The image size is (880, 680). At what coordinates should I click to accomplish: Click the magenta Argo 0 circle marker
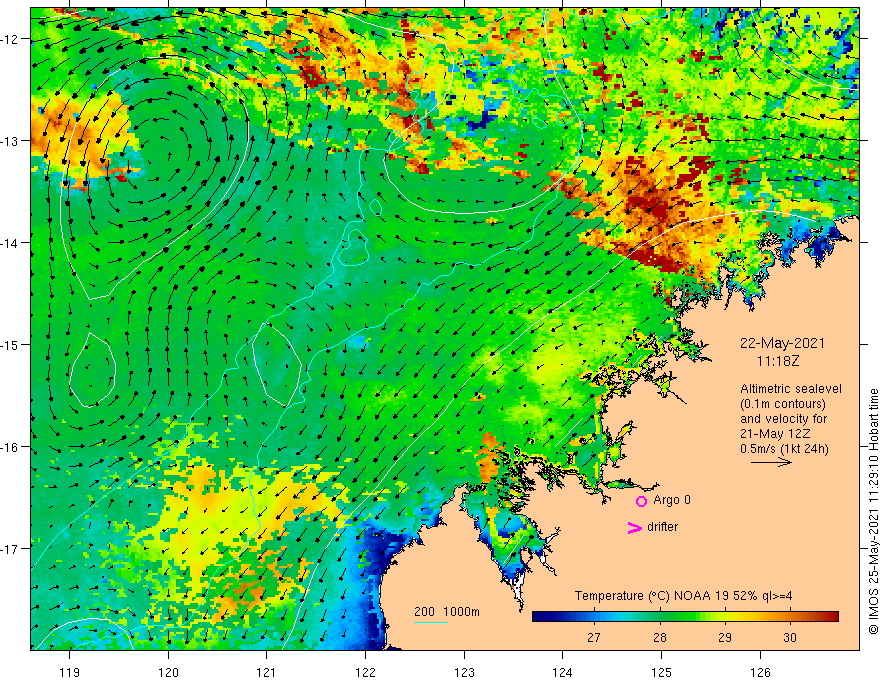(x=641, y=501)
